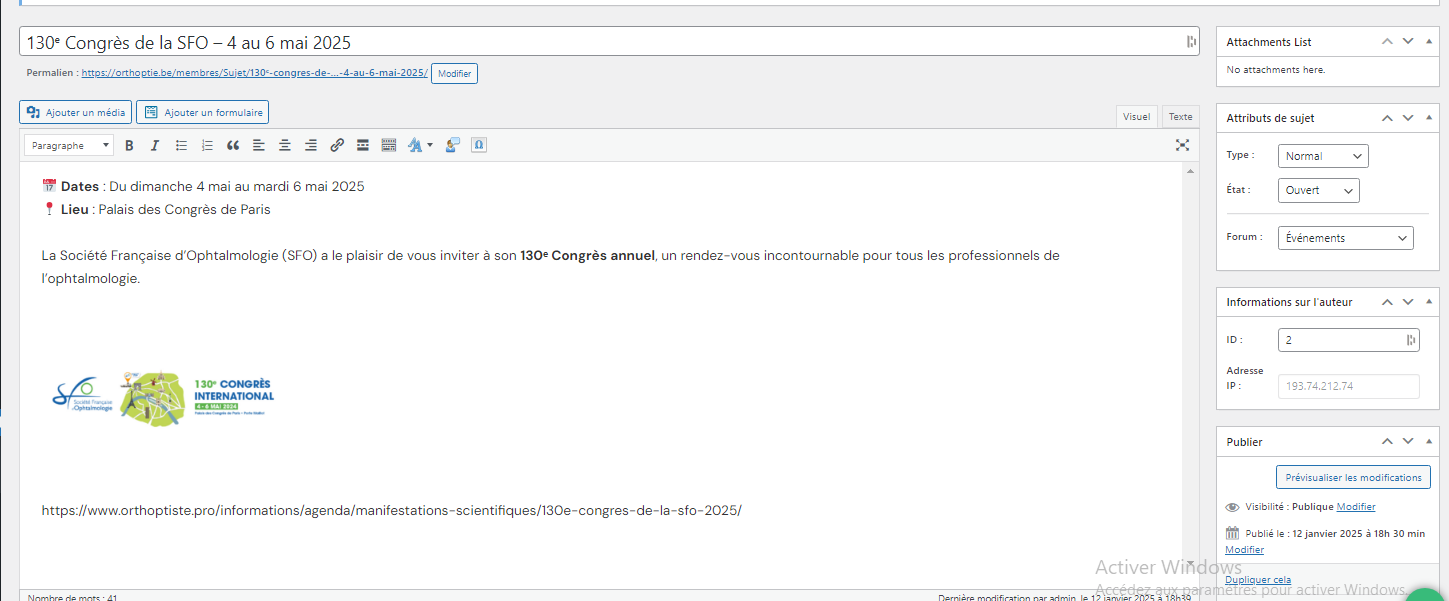
Task: Move Informations sur l'auteur panel down
Action: point(1408,302)
